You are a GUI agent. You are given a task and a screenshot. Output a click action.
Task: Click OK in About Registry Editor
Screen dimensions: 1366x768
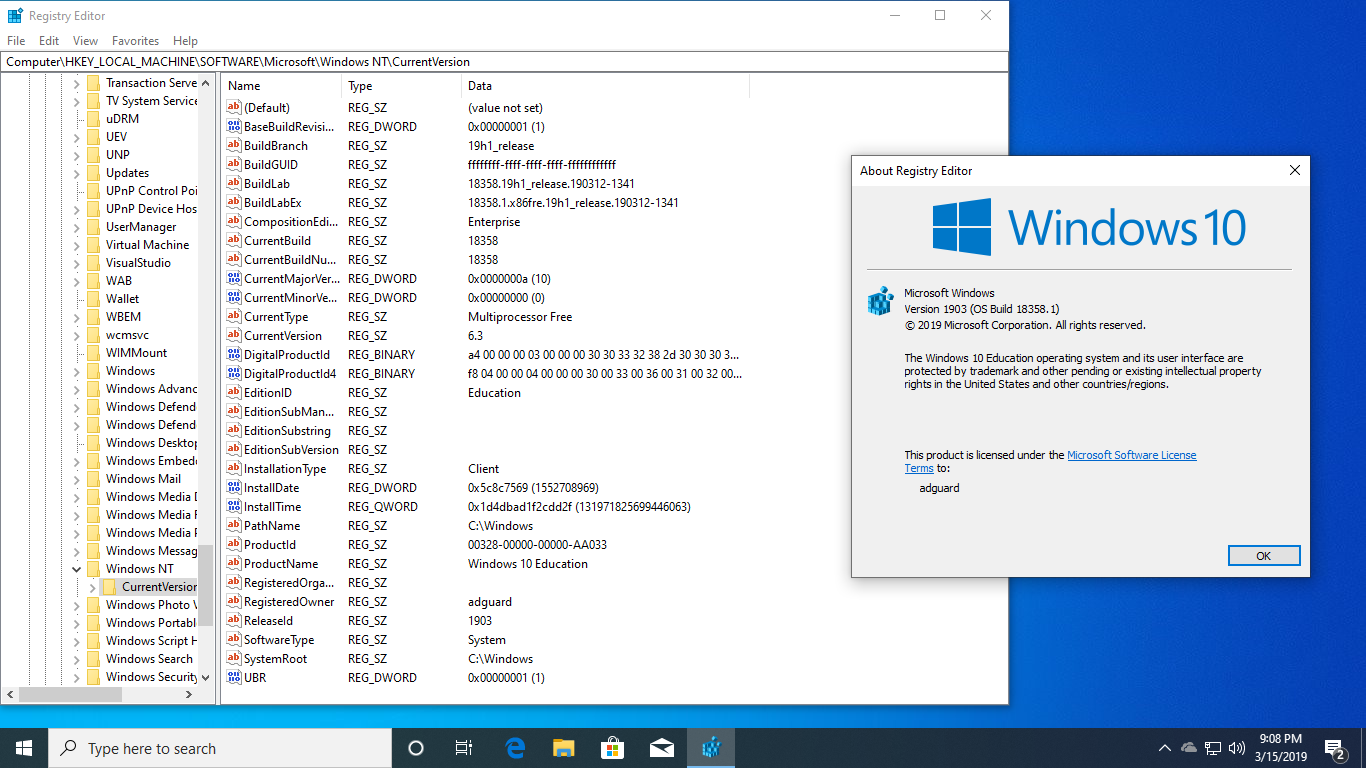1263,556
